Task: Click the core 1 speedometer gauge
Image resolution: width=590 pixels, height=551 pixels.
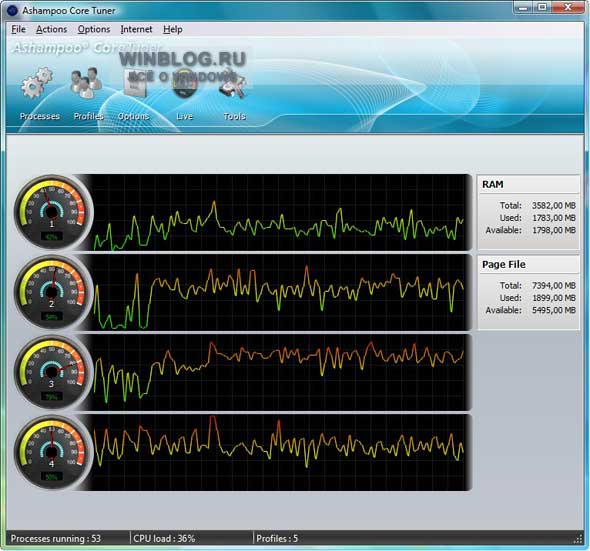Action: (x=53, y=212)
